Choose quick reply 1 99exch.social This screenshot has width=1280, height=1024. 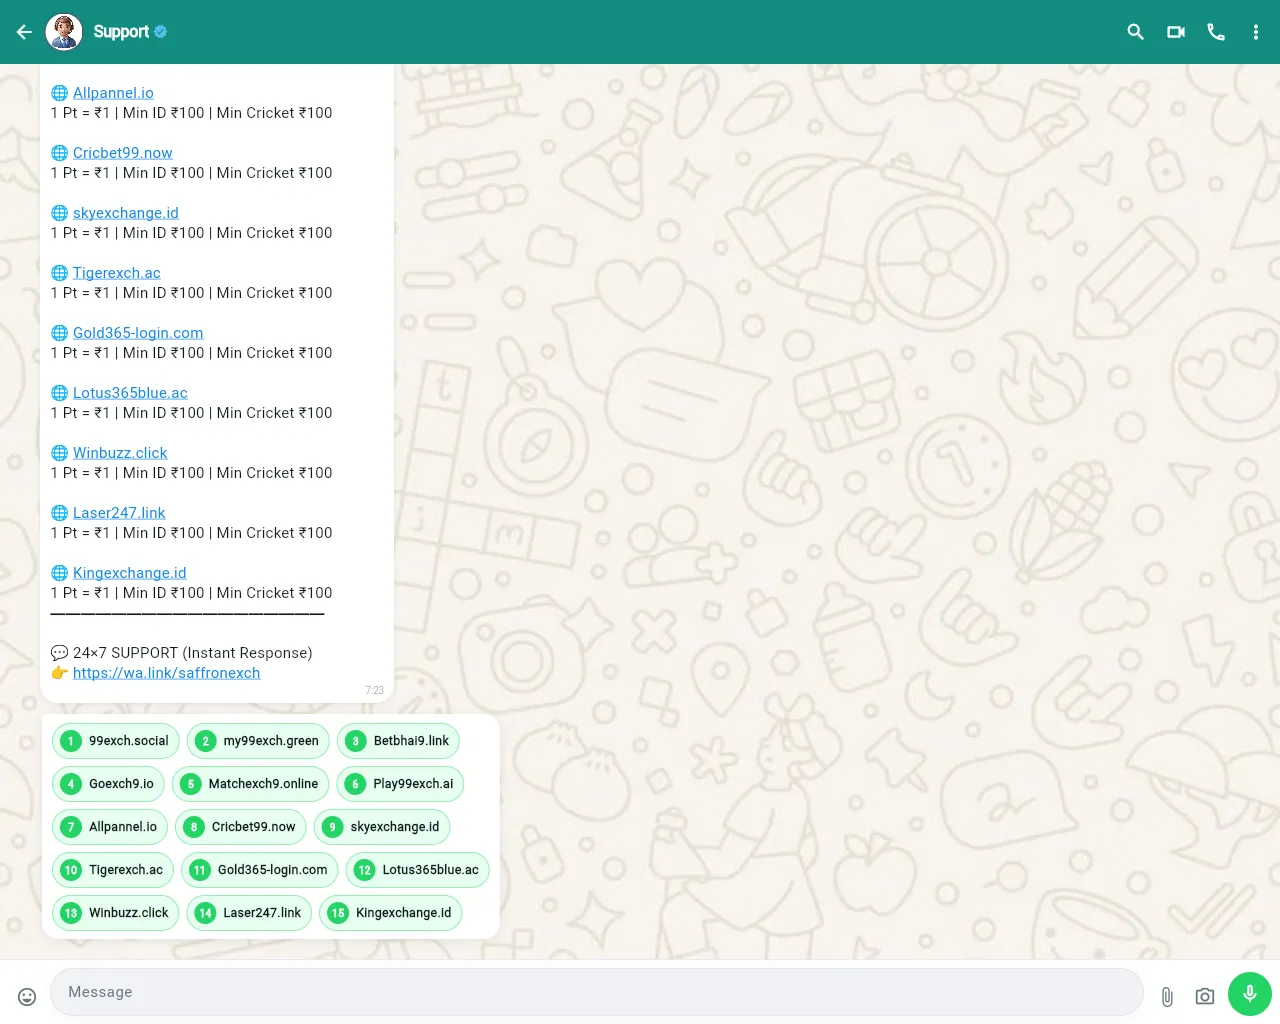(115, 741)
